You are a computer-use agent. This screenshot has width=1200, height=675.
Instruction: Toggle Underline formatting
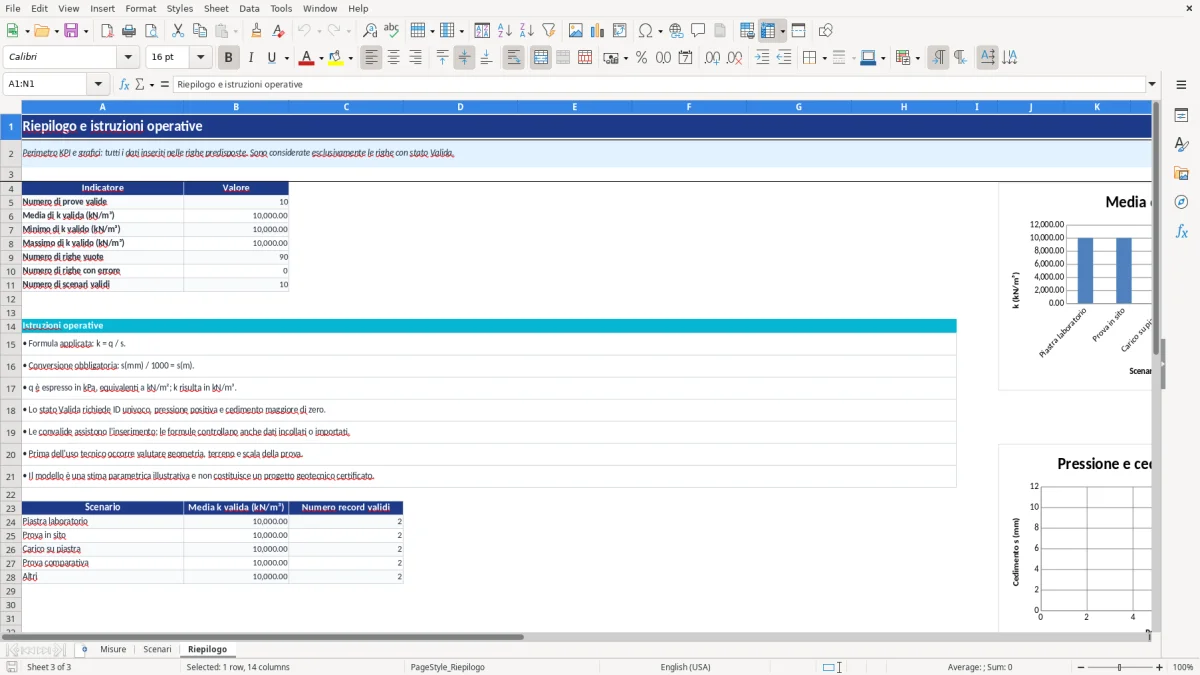271,58
